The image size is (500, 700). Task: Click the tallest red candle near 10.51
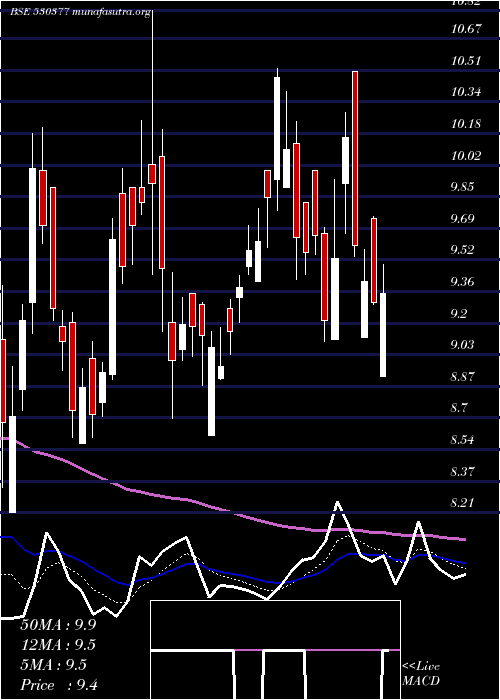coord(355,158)
